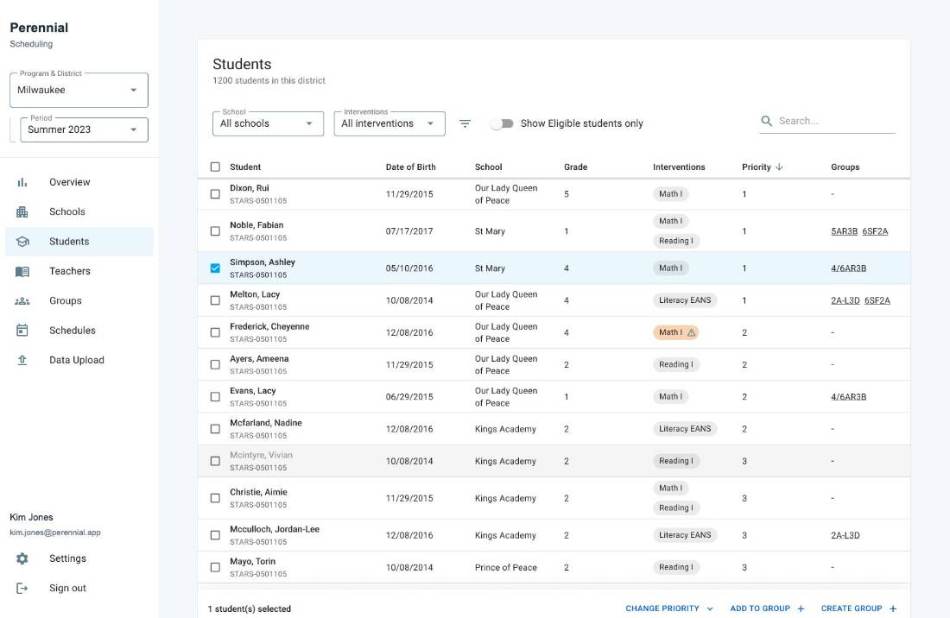
Task: Click the Reading I chip for Ayers, Ameena
Action: pyautogui.click(x=676, y=365)
